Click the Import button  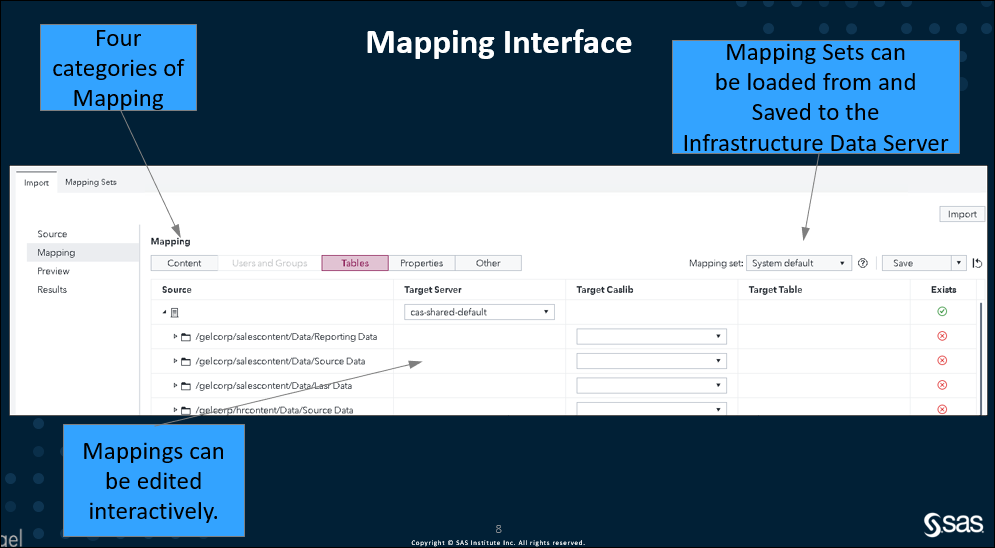(962, 214)
